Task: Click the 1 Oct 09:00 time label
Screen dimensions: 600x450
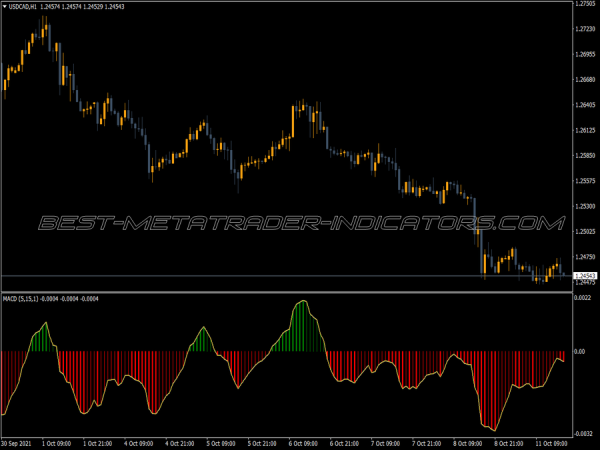Action: point(56,443)
